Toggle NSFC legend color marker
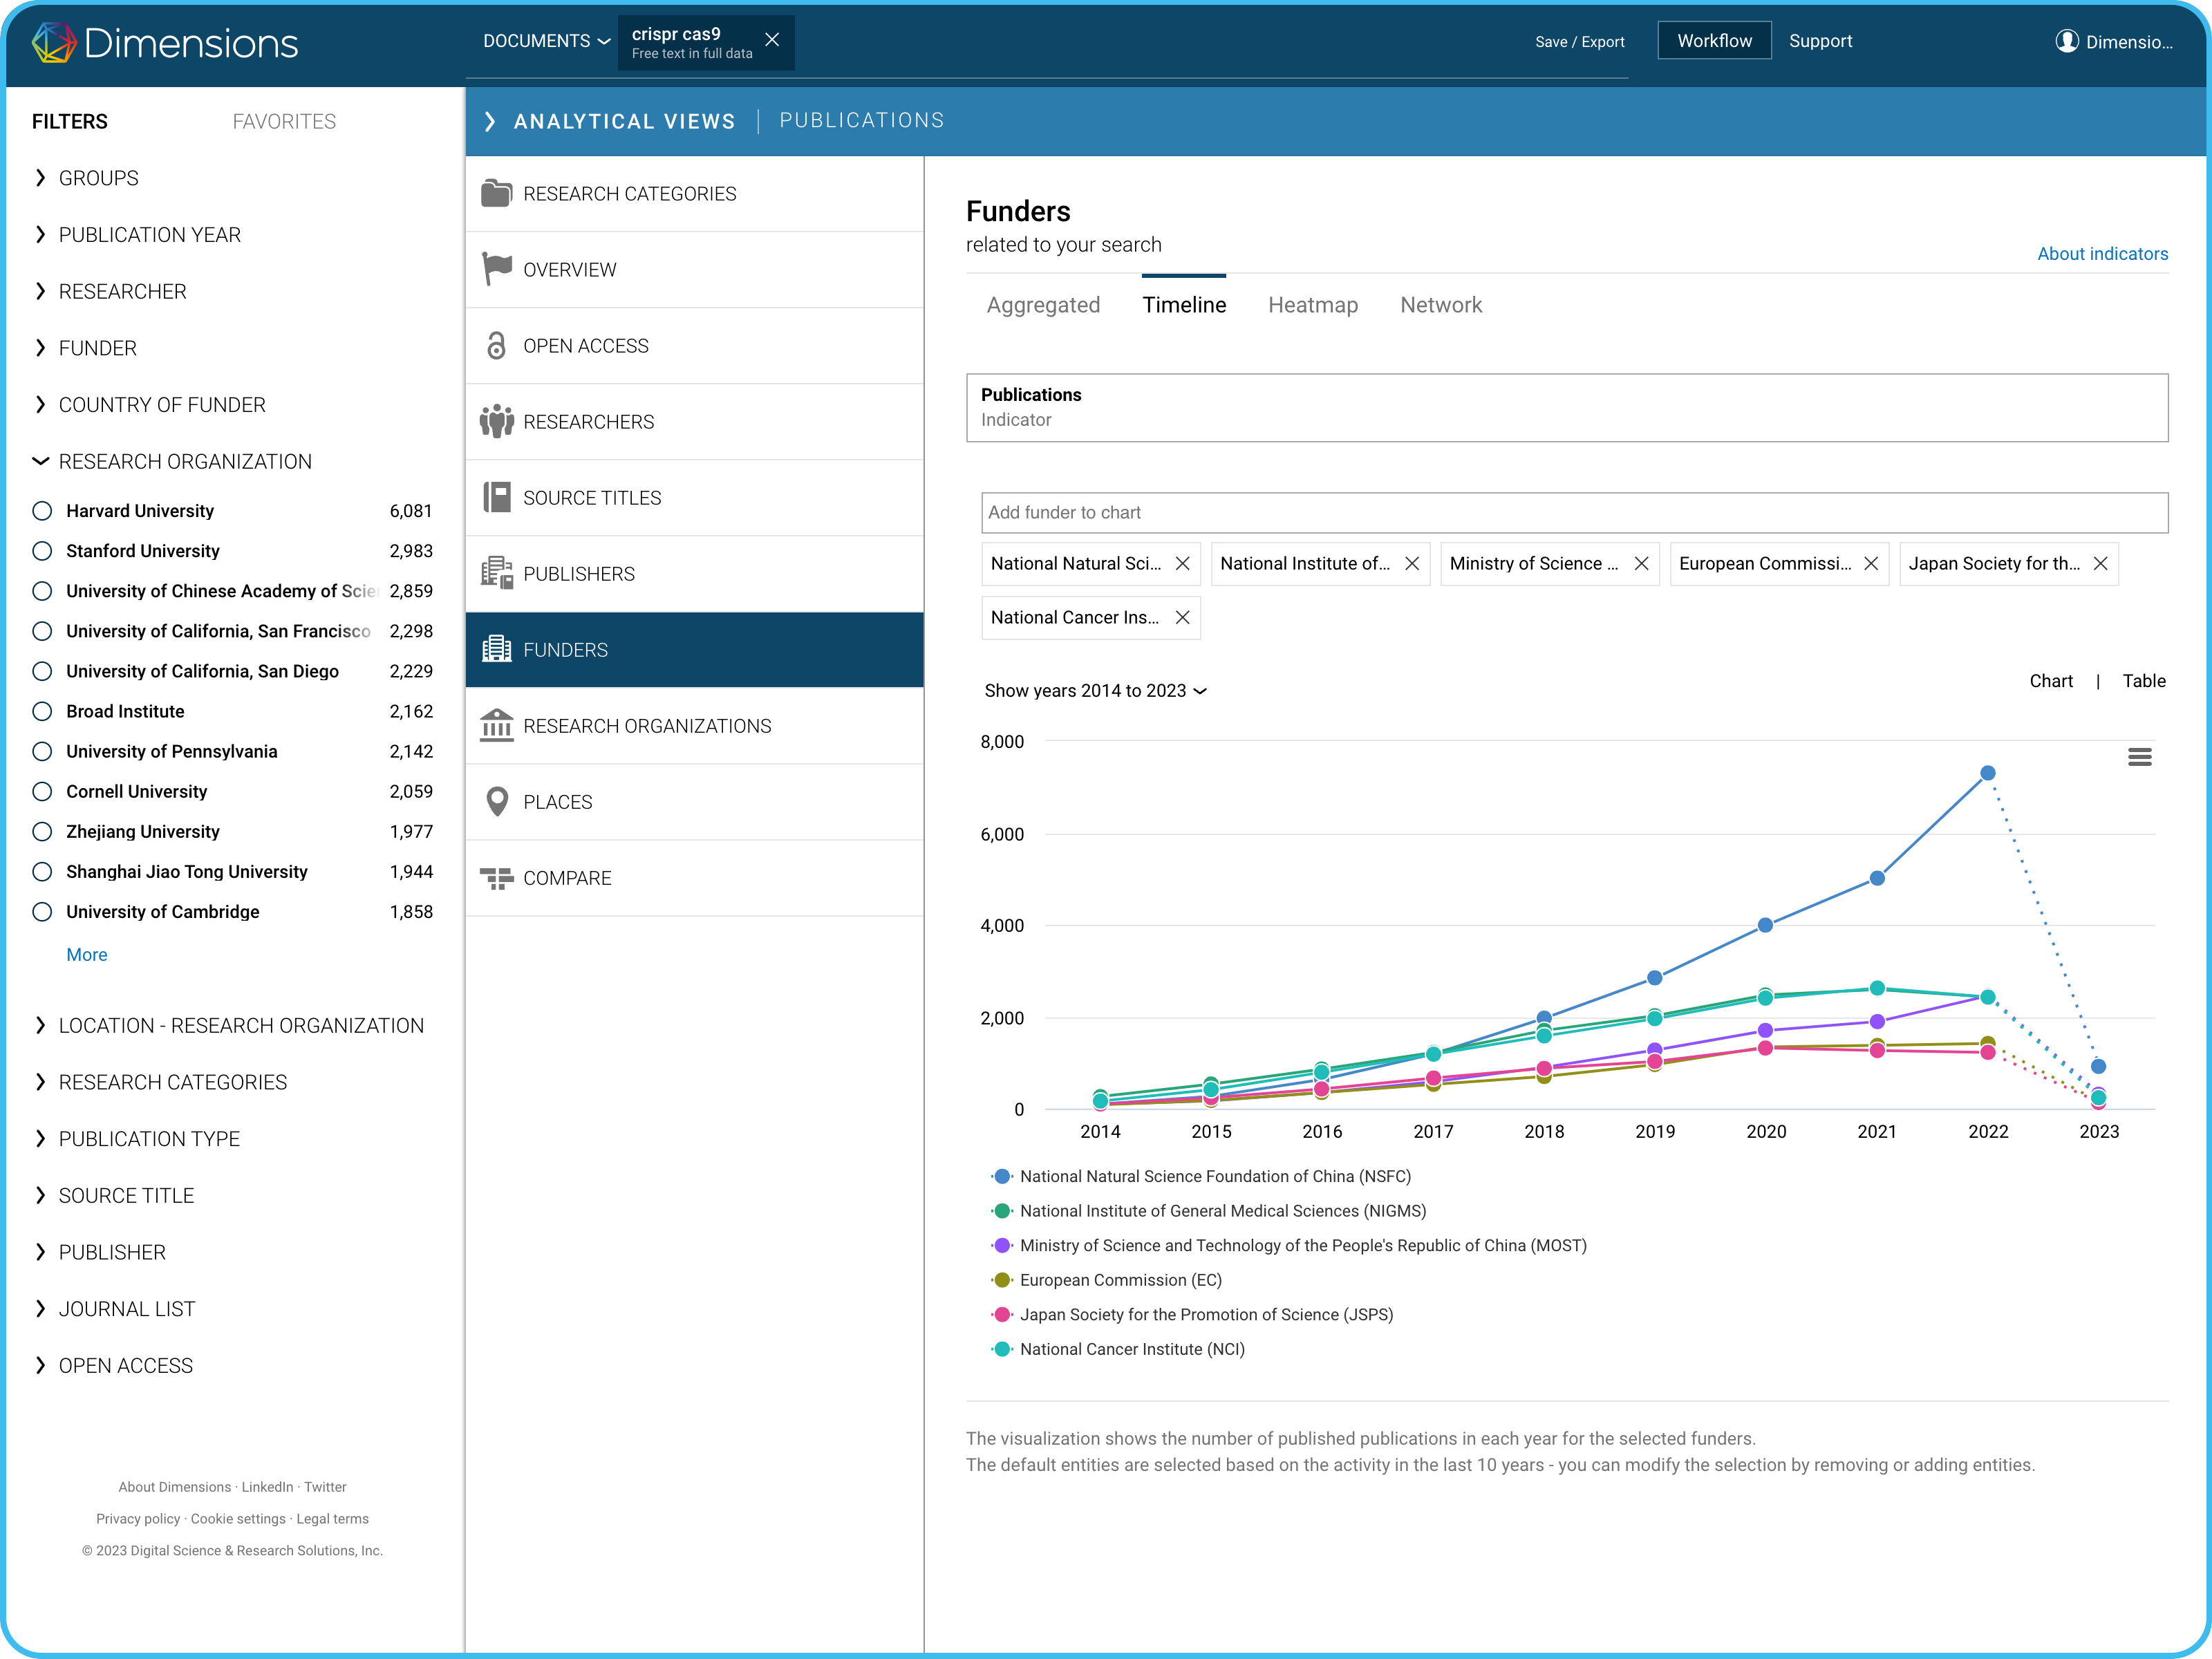The height and width of the screenshot is (1659, 2212). 1002,1177
